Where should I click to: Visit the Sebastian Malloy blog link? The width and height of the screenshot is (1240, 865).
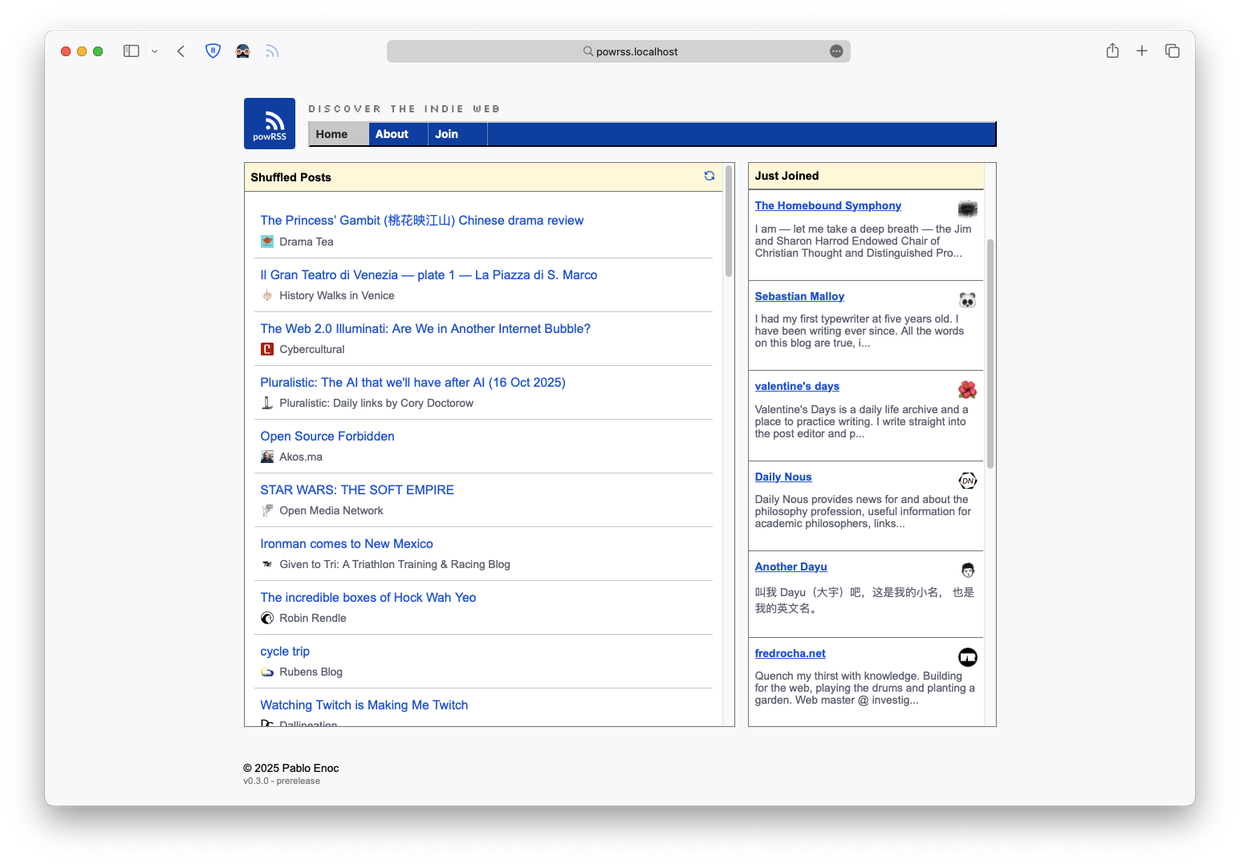[799, 296]
